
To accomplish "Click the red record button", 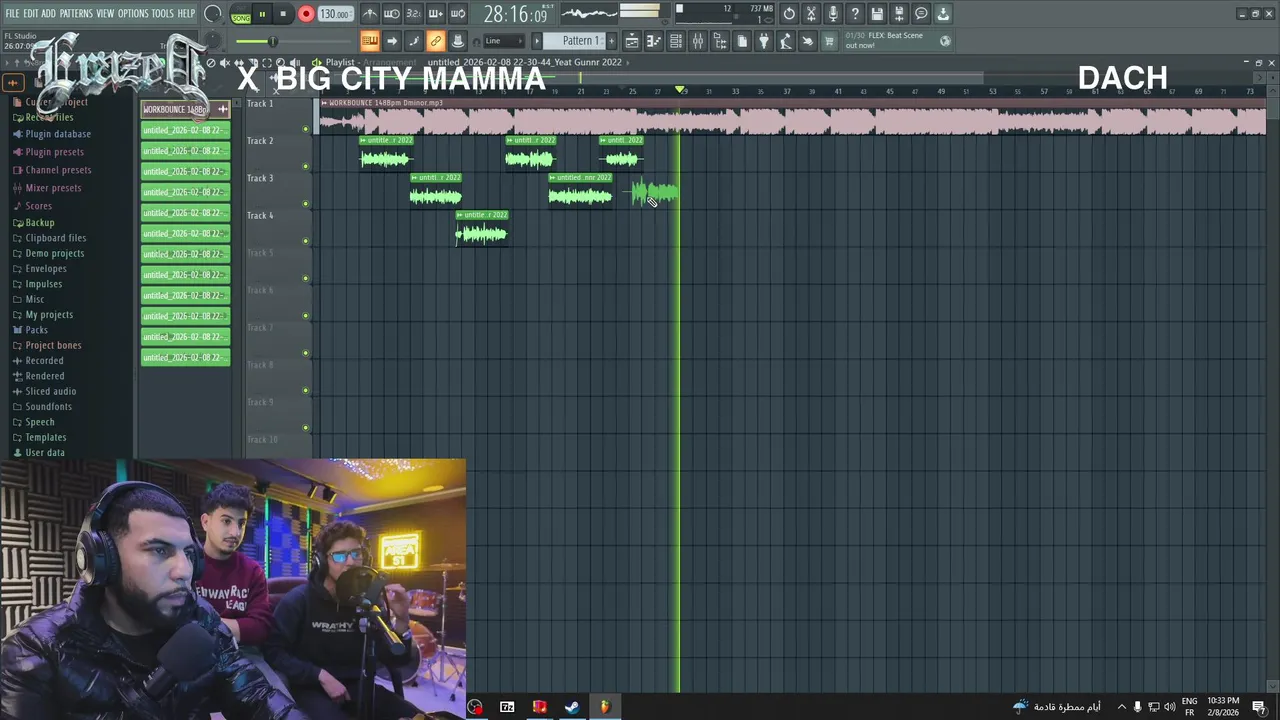I will click(x=306, y=15).
